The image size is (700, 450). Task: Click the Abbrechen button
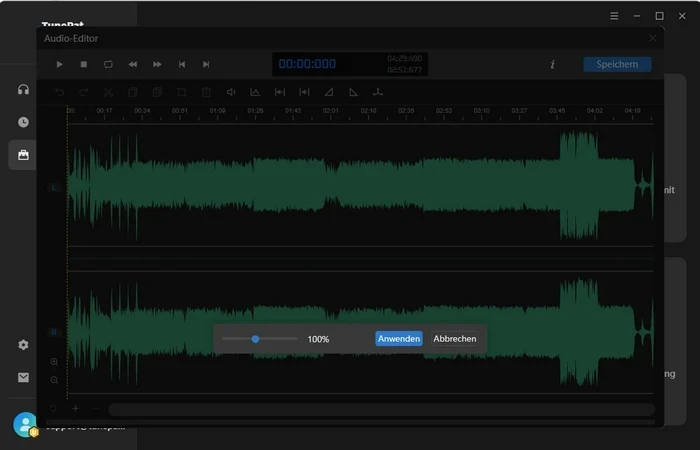click(454, 339)
